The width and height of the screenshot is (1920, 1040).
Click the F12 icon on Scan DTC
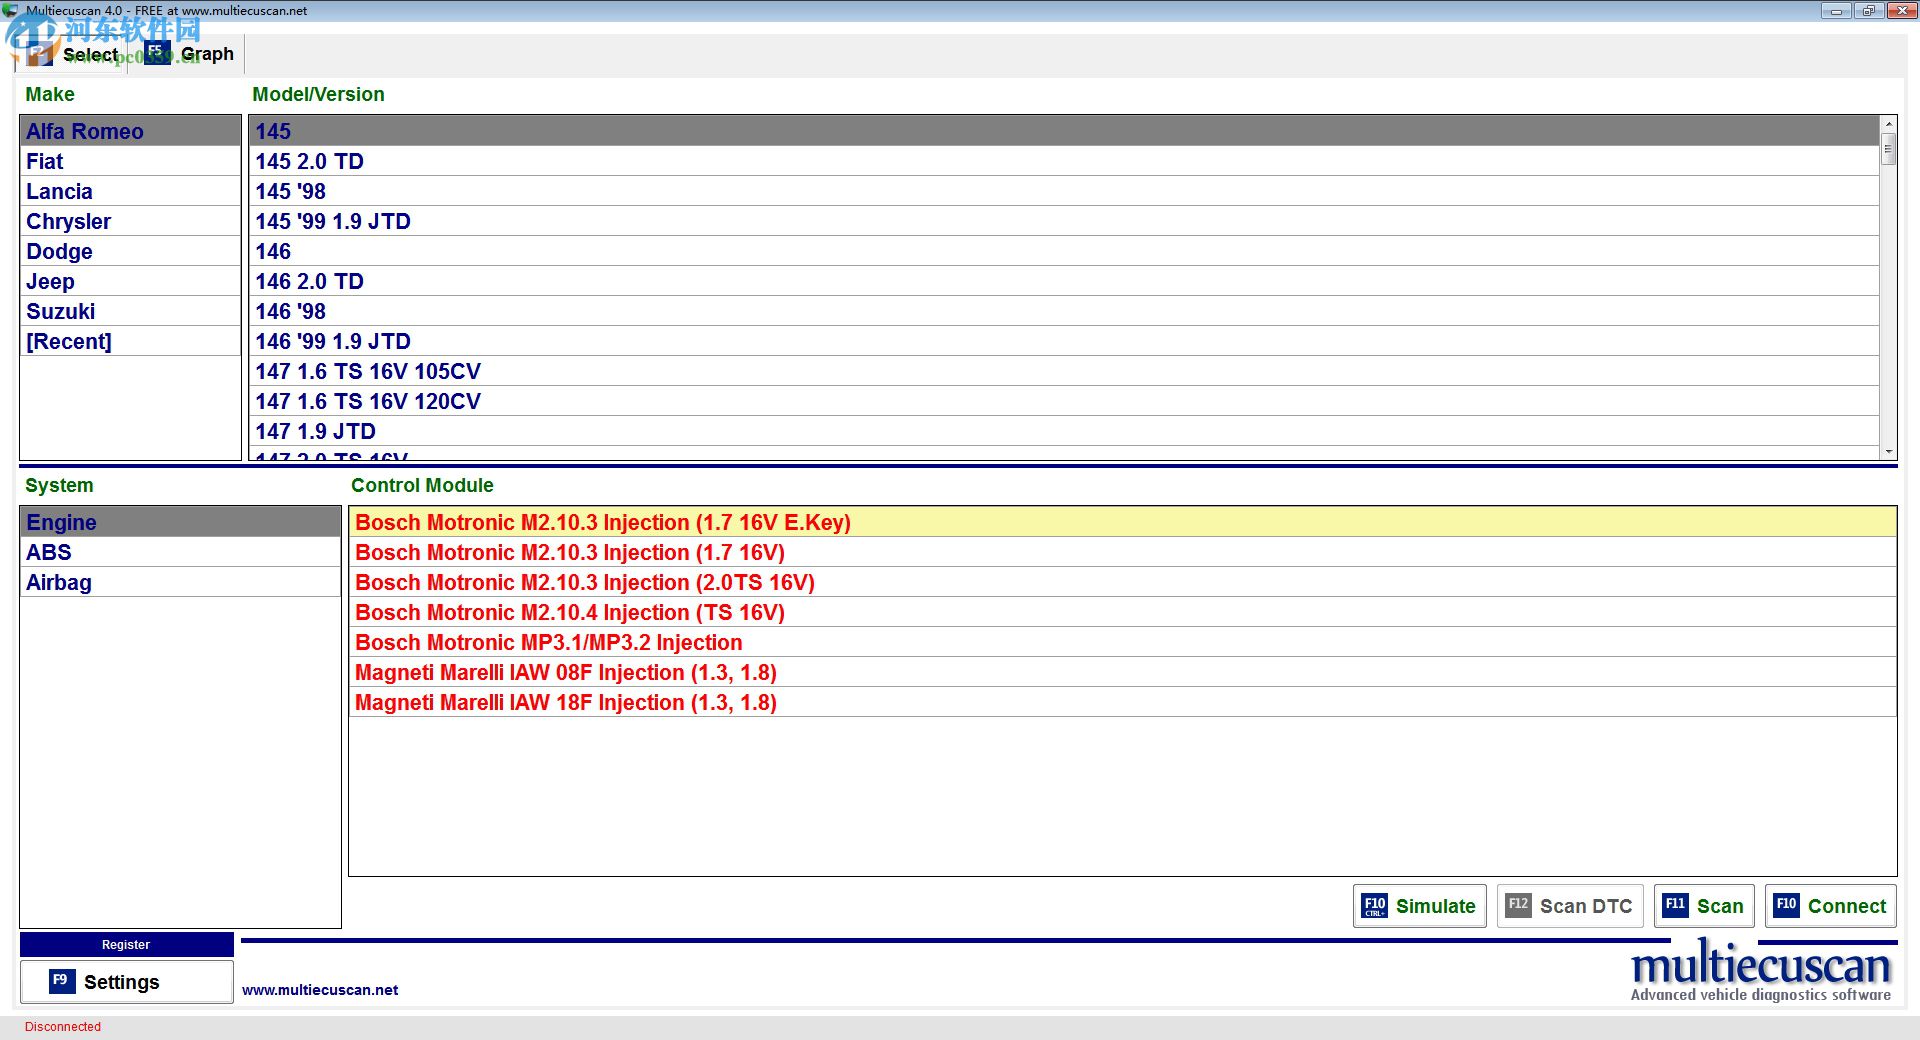coord(1518,906)
